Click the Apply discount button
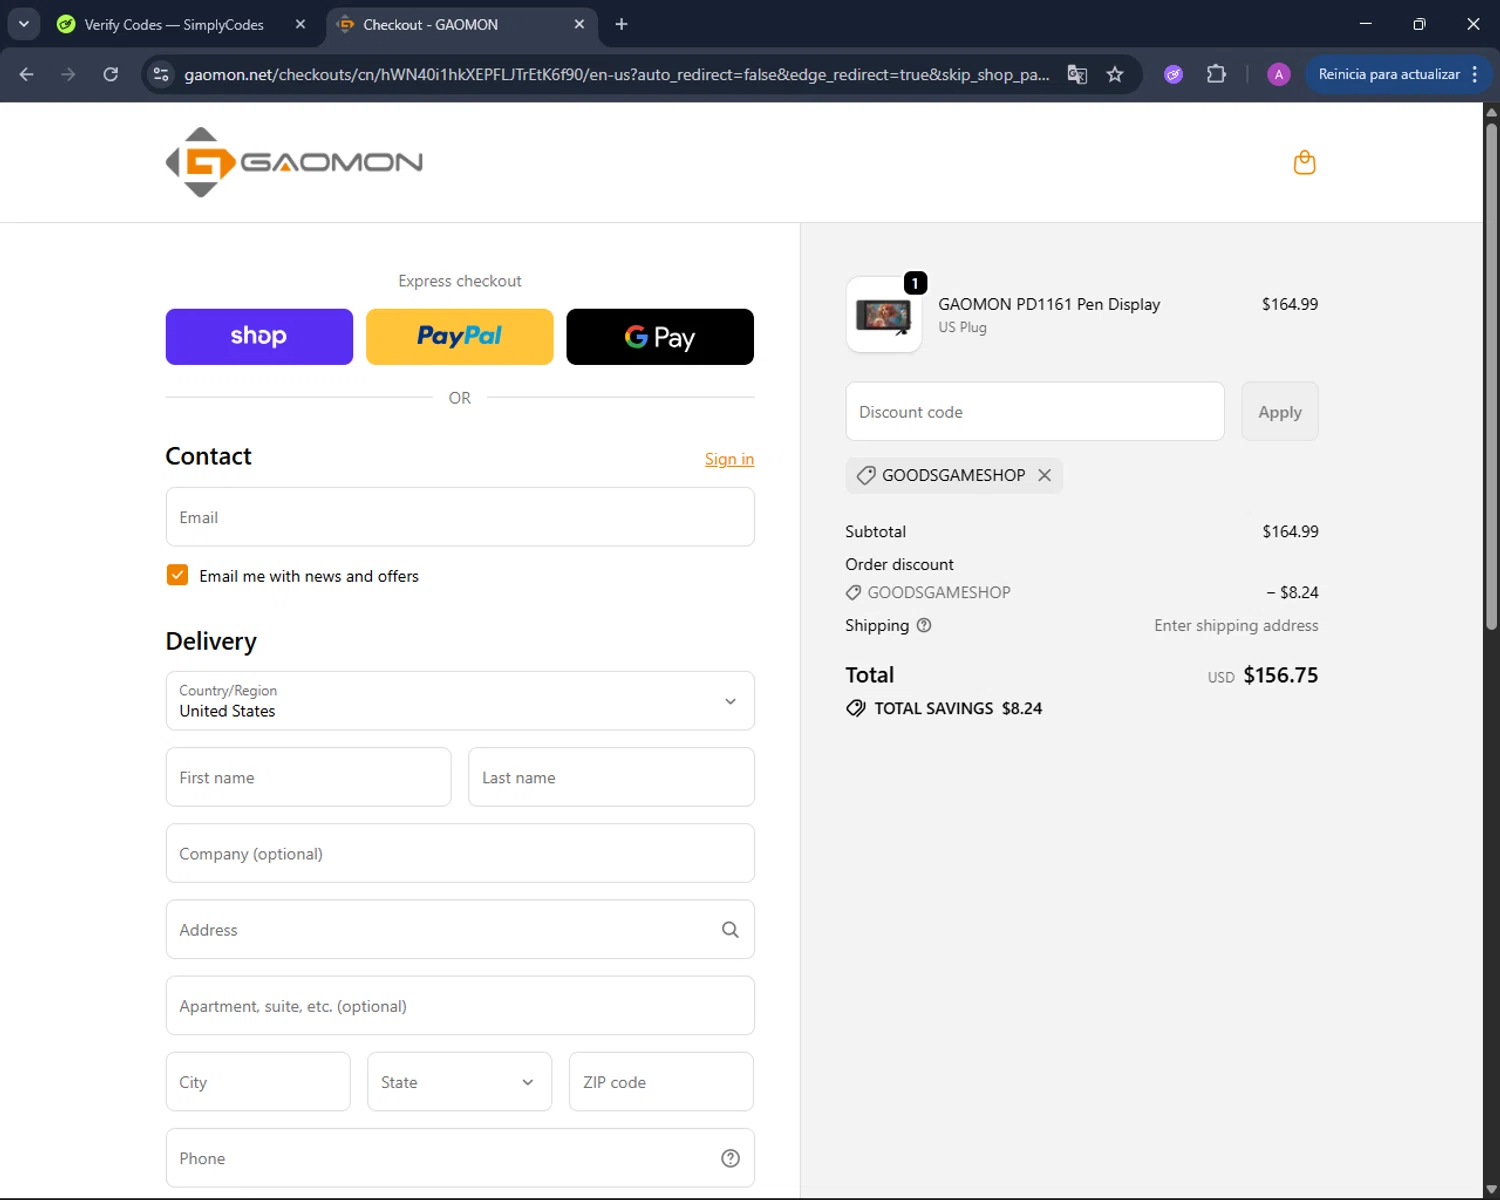Viewport: 1500px width, 1200px height. (1280, 412)
